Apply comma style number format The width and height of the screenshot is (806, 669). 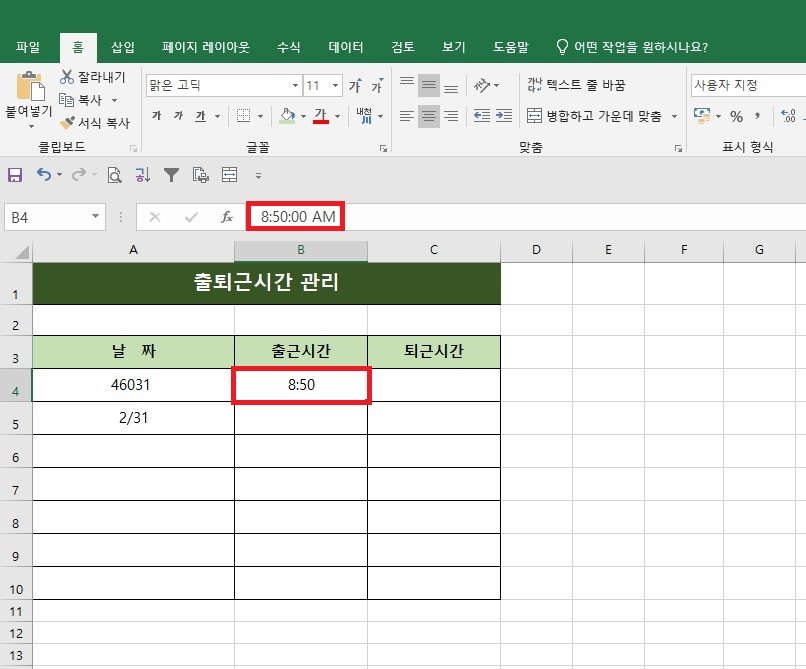pos(757,116)
